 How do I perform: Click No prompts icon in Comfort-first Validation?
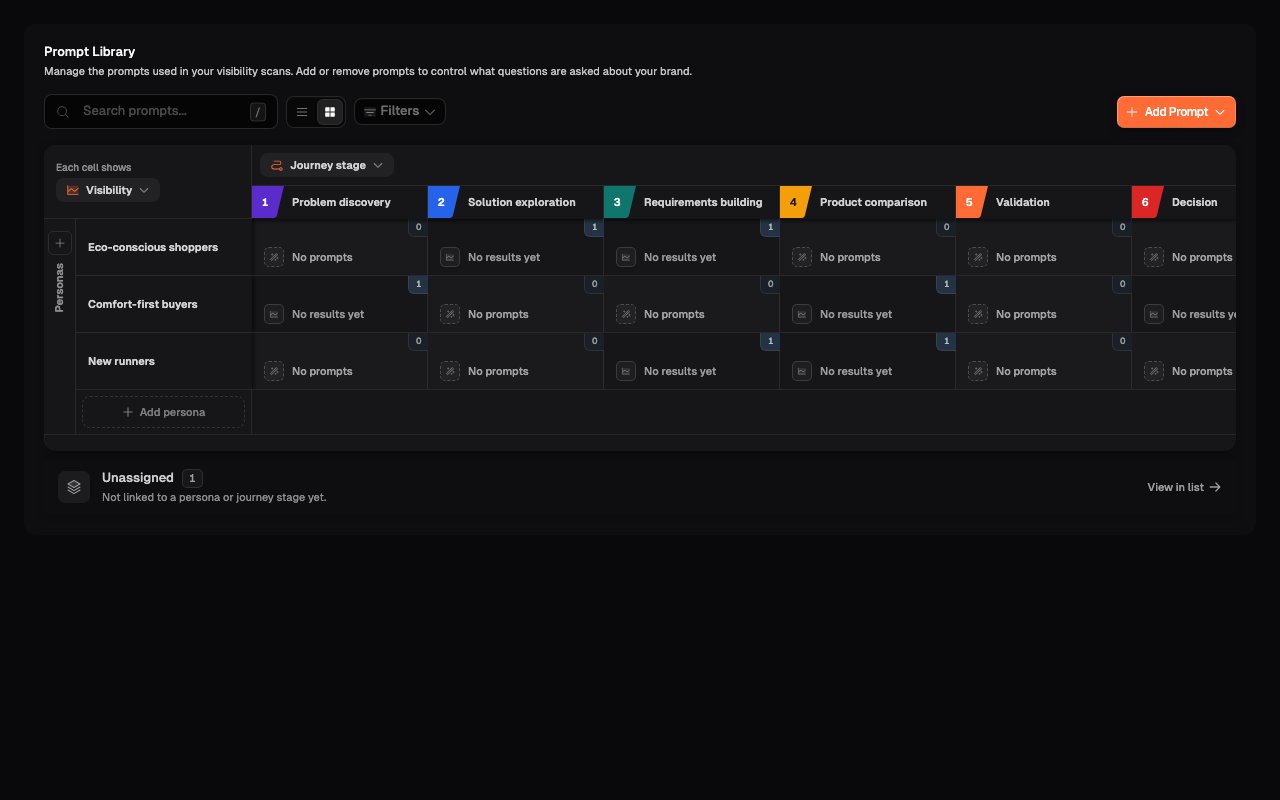(978, 314)
